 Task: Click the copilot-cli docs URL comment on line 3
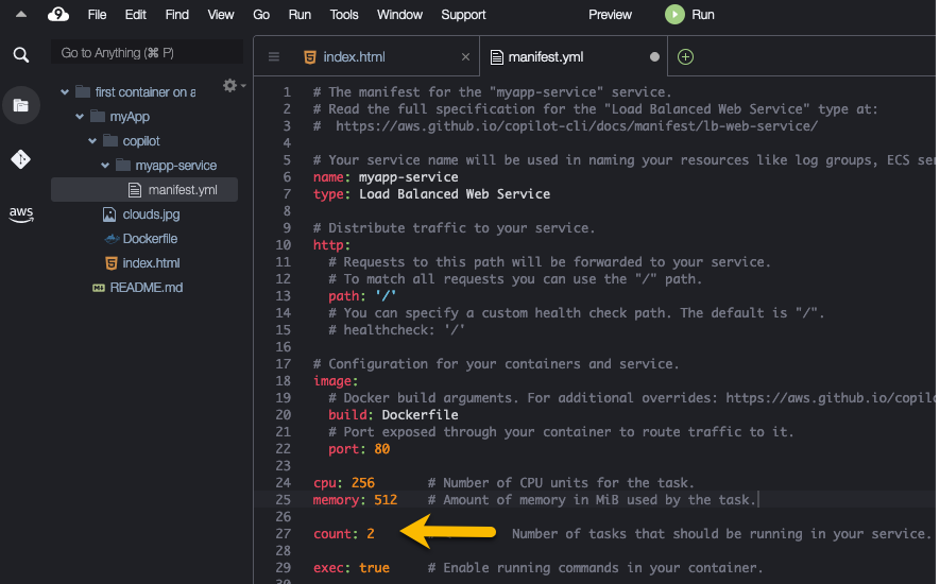tap(576, 126)
